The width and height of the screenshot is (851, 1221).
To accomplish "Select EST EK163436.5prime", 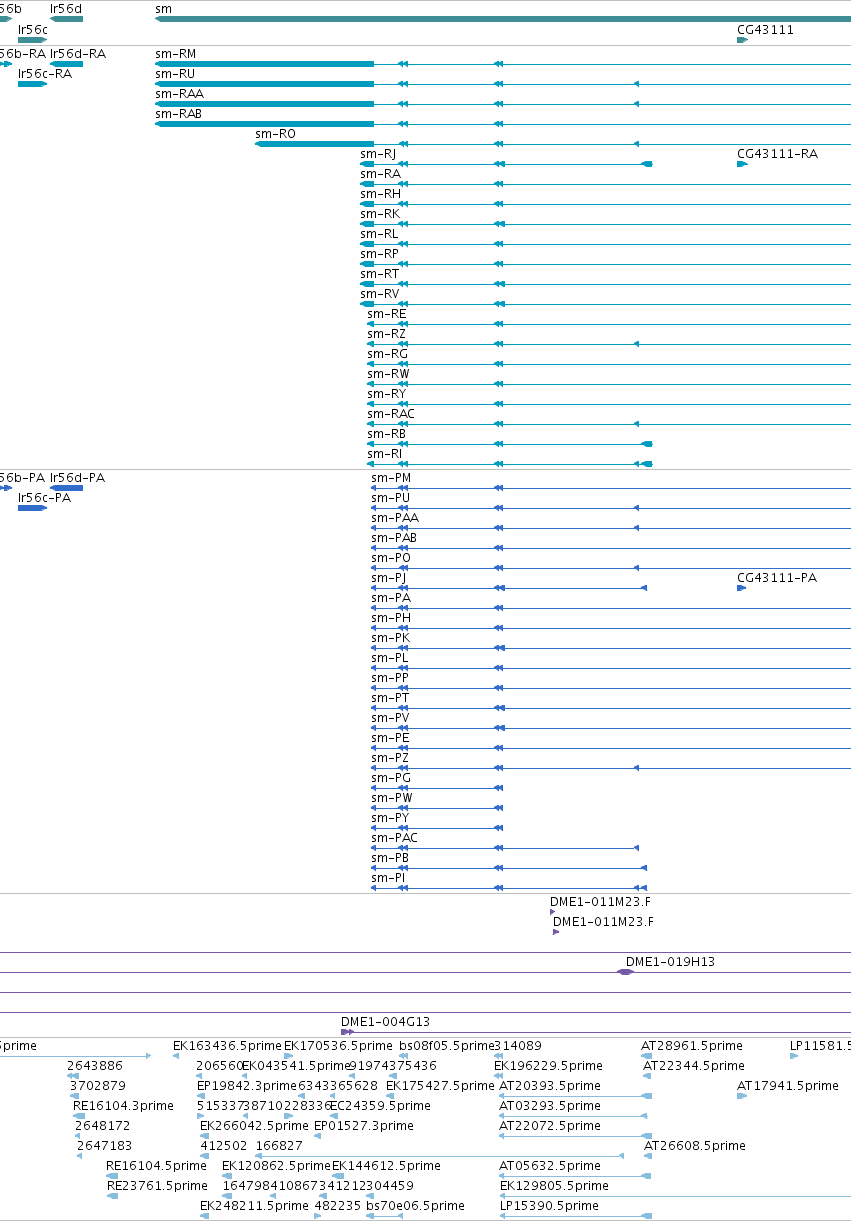I will [228, 1045].
